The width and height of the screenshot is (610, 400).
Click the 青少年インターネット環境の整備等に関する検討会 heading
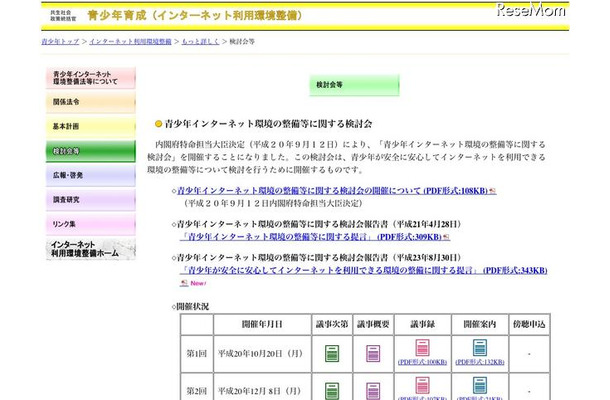[268, 124]
